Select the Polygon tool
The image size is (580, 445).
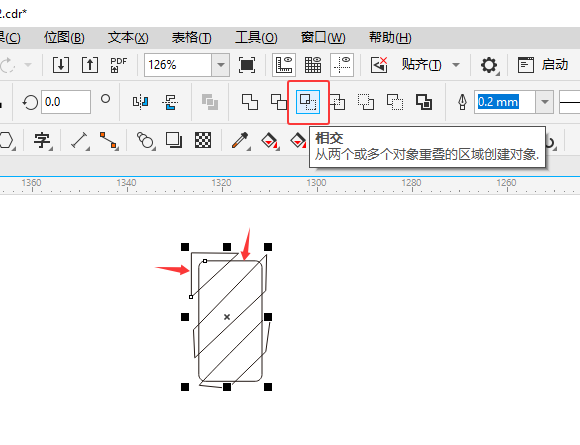click(7, 141)
